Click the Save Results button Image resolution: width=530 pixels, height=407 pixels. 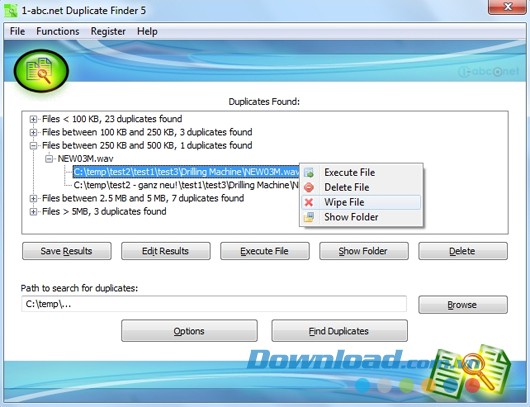tap(67, 251)
